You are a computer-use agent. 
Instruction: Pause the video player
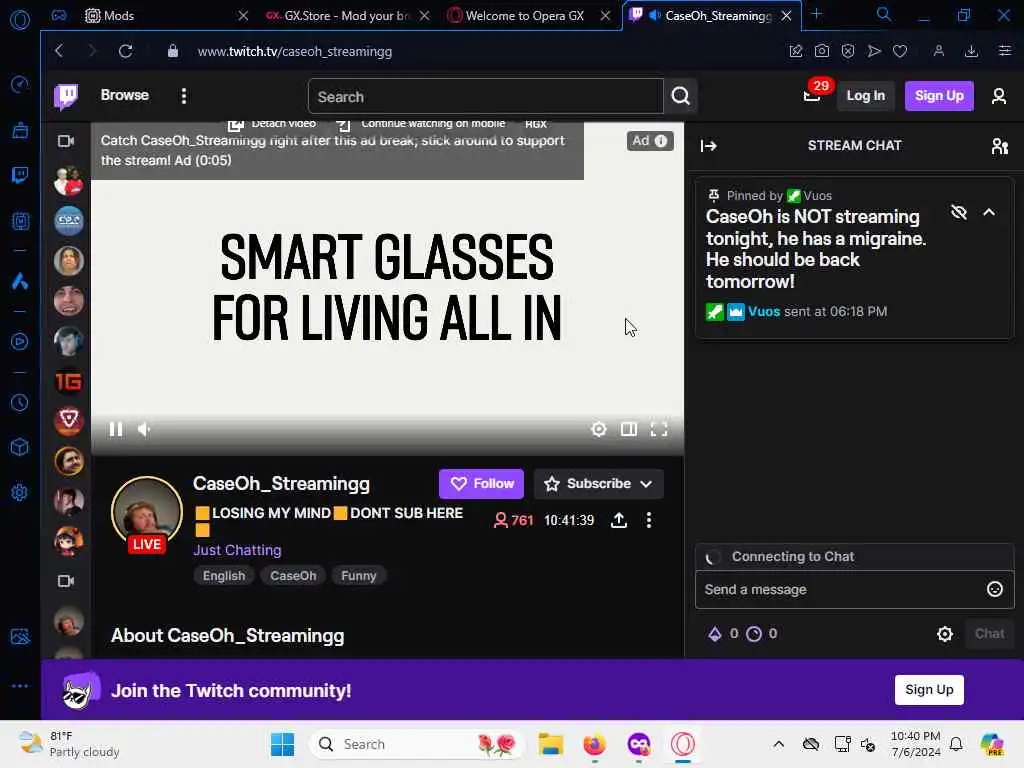click(116, 429)
